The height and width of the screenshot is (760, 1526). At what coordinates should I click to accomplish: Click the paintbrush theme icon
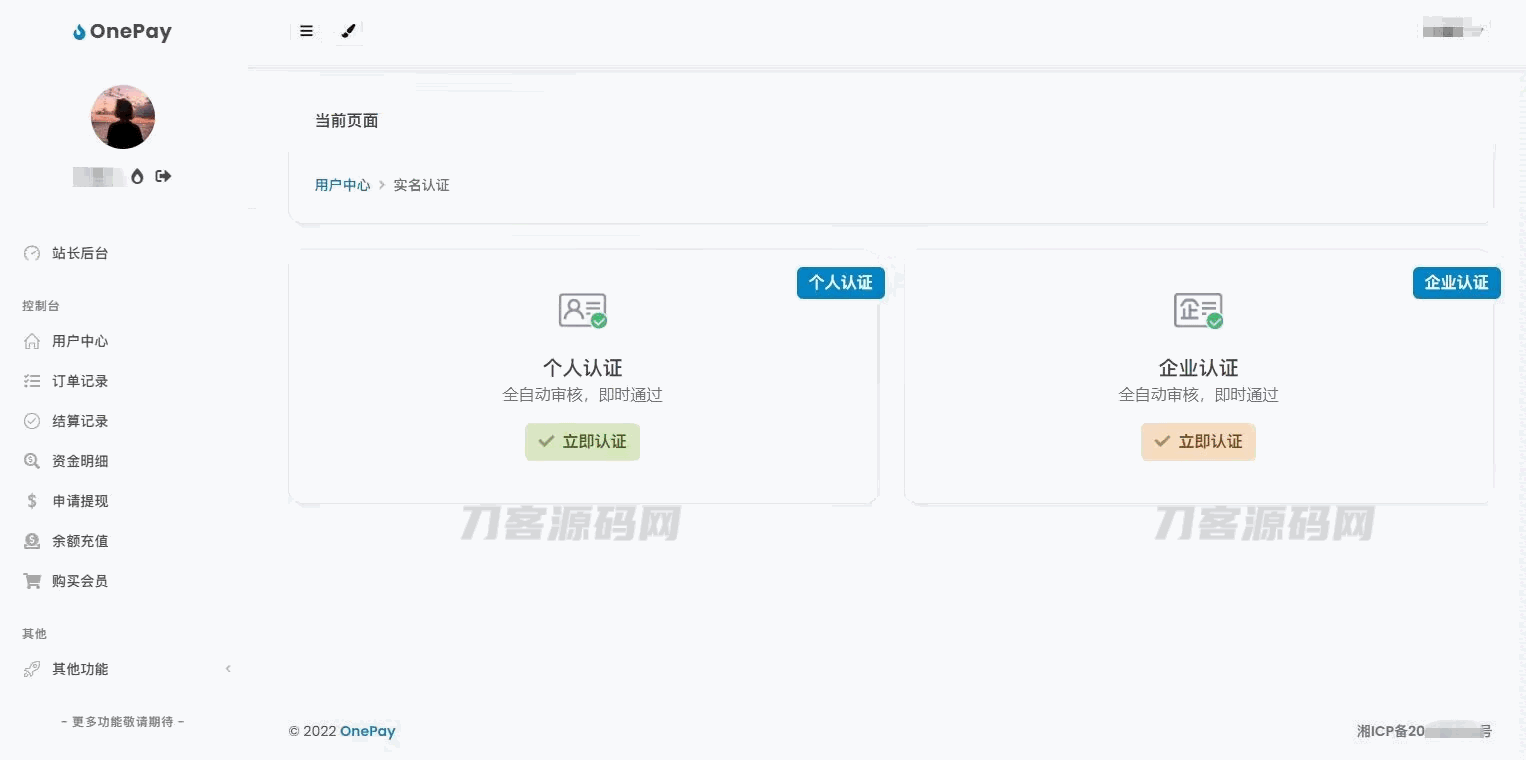point(348,31)
